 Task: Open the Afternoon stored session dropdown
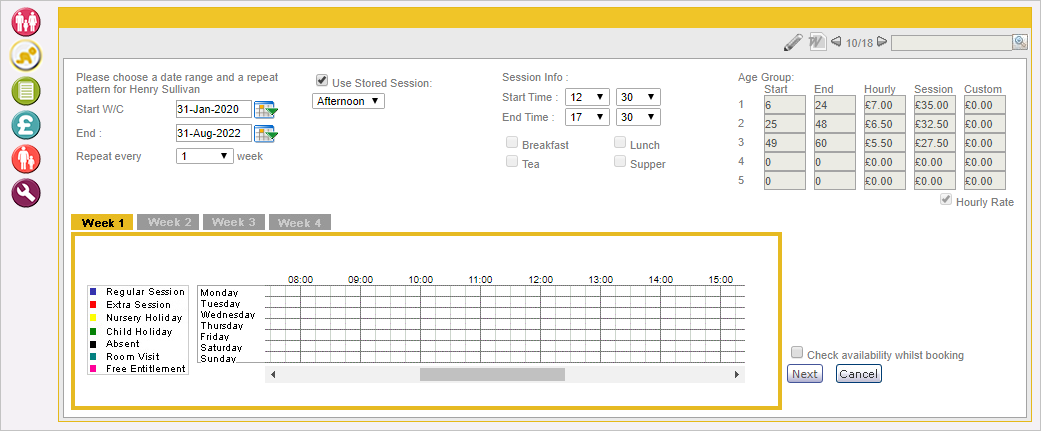(348, 101)
